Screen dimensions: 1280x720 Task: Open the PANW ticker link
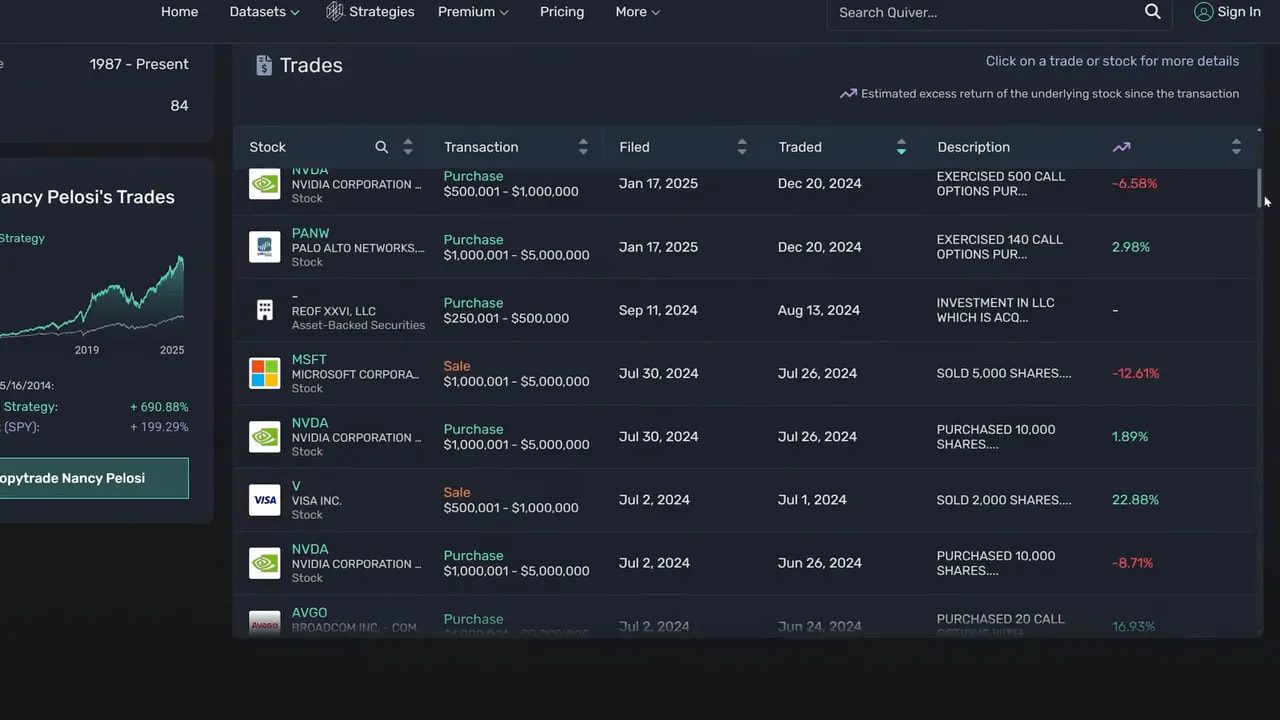click(x=310, y=233)
